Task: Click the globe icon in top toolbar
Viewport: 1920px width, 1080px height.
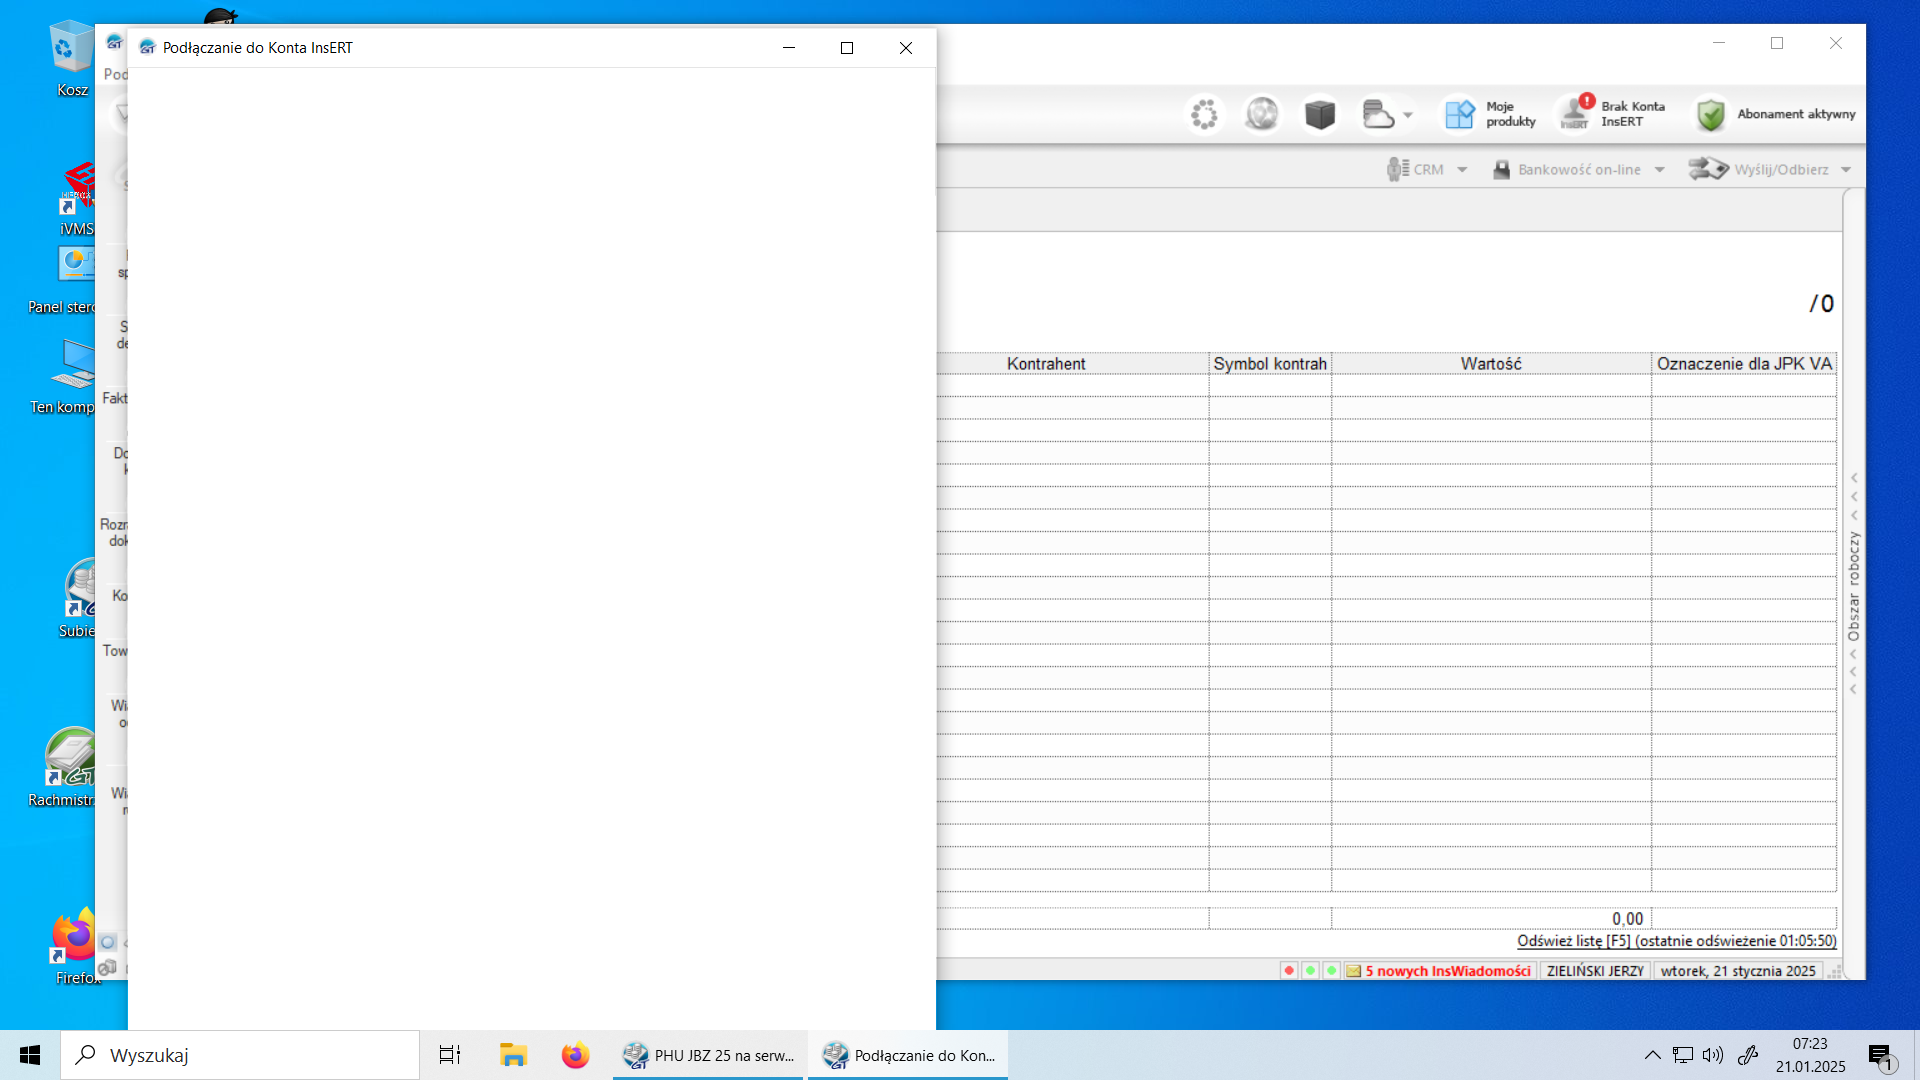Action: (x=1262, y=114)
